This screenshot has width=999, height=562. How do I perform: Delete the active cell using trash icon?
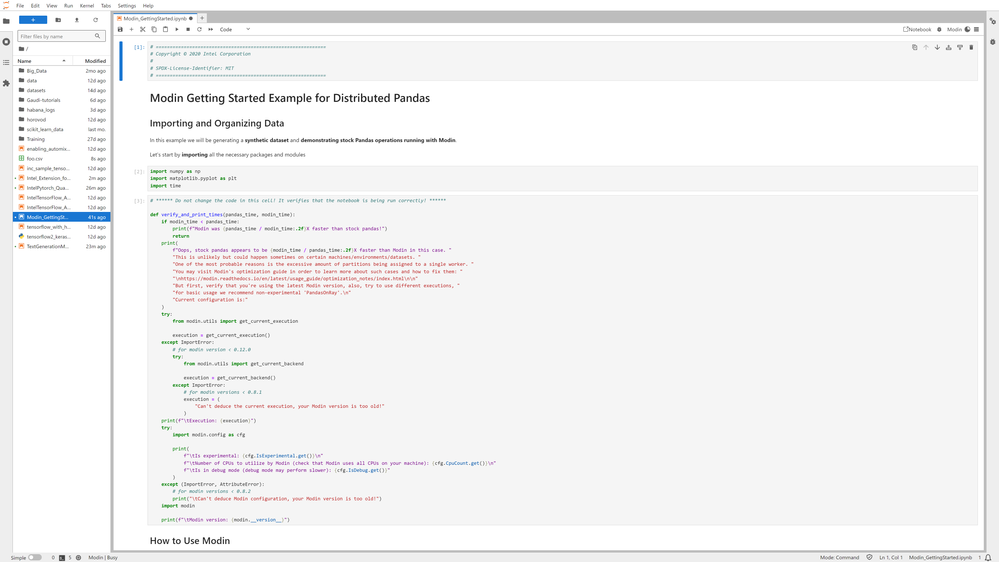click(971, 47)
